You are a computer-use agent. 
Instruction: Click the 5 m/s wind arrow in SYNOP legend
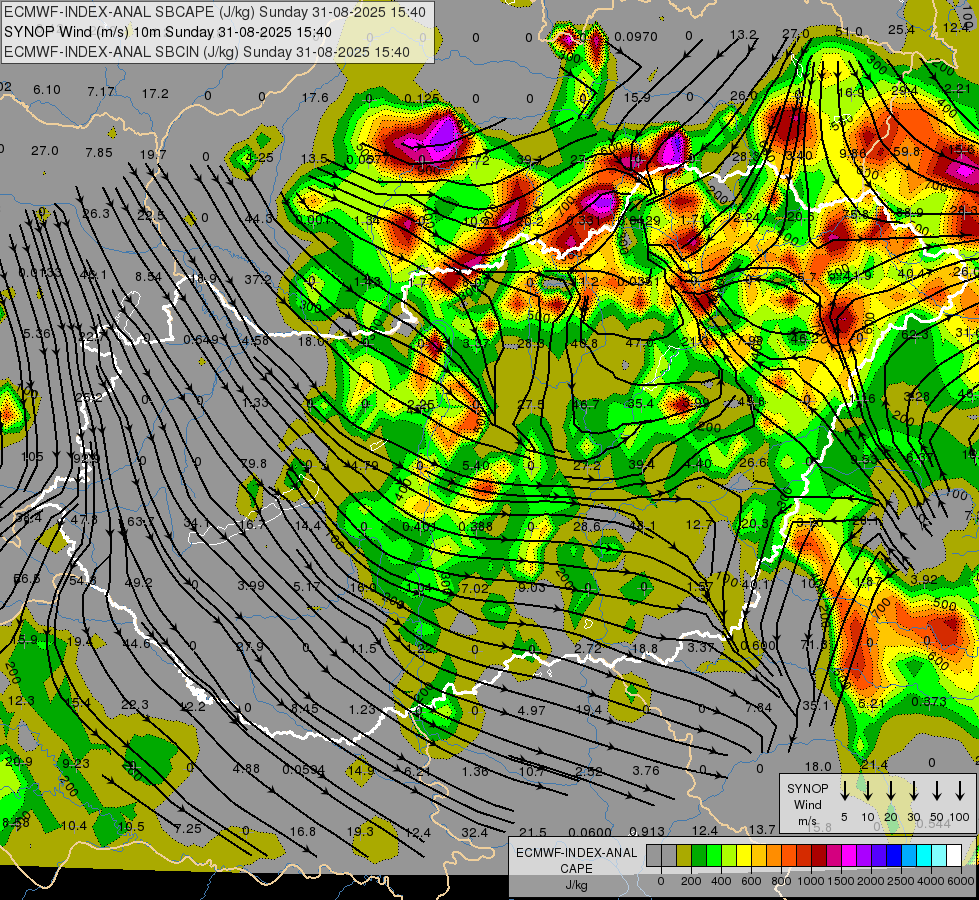pyautogui.click(x=844, y=791)
